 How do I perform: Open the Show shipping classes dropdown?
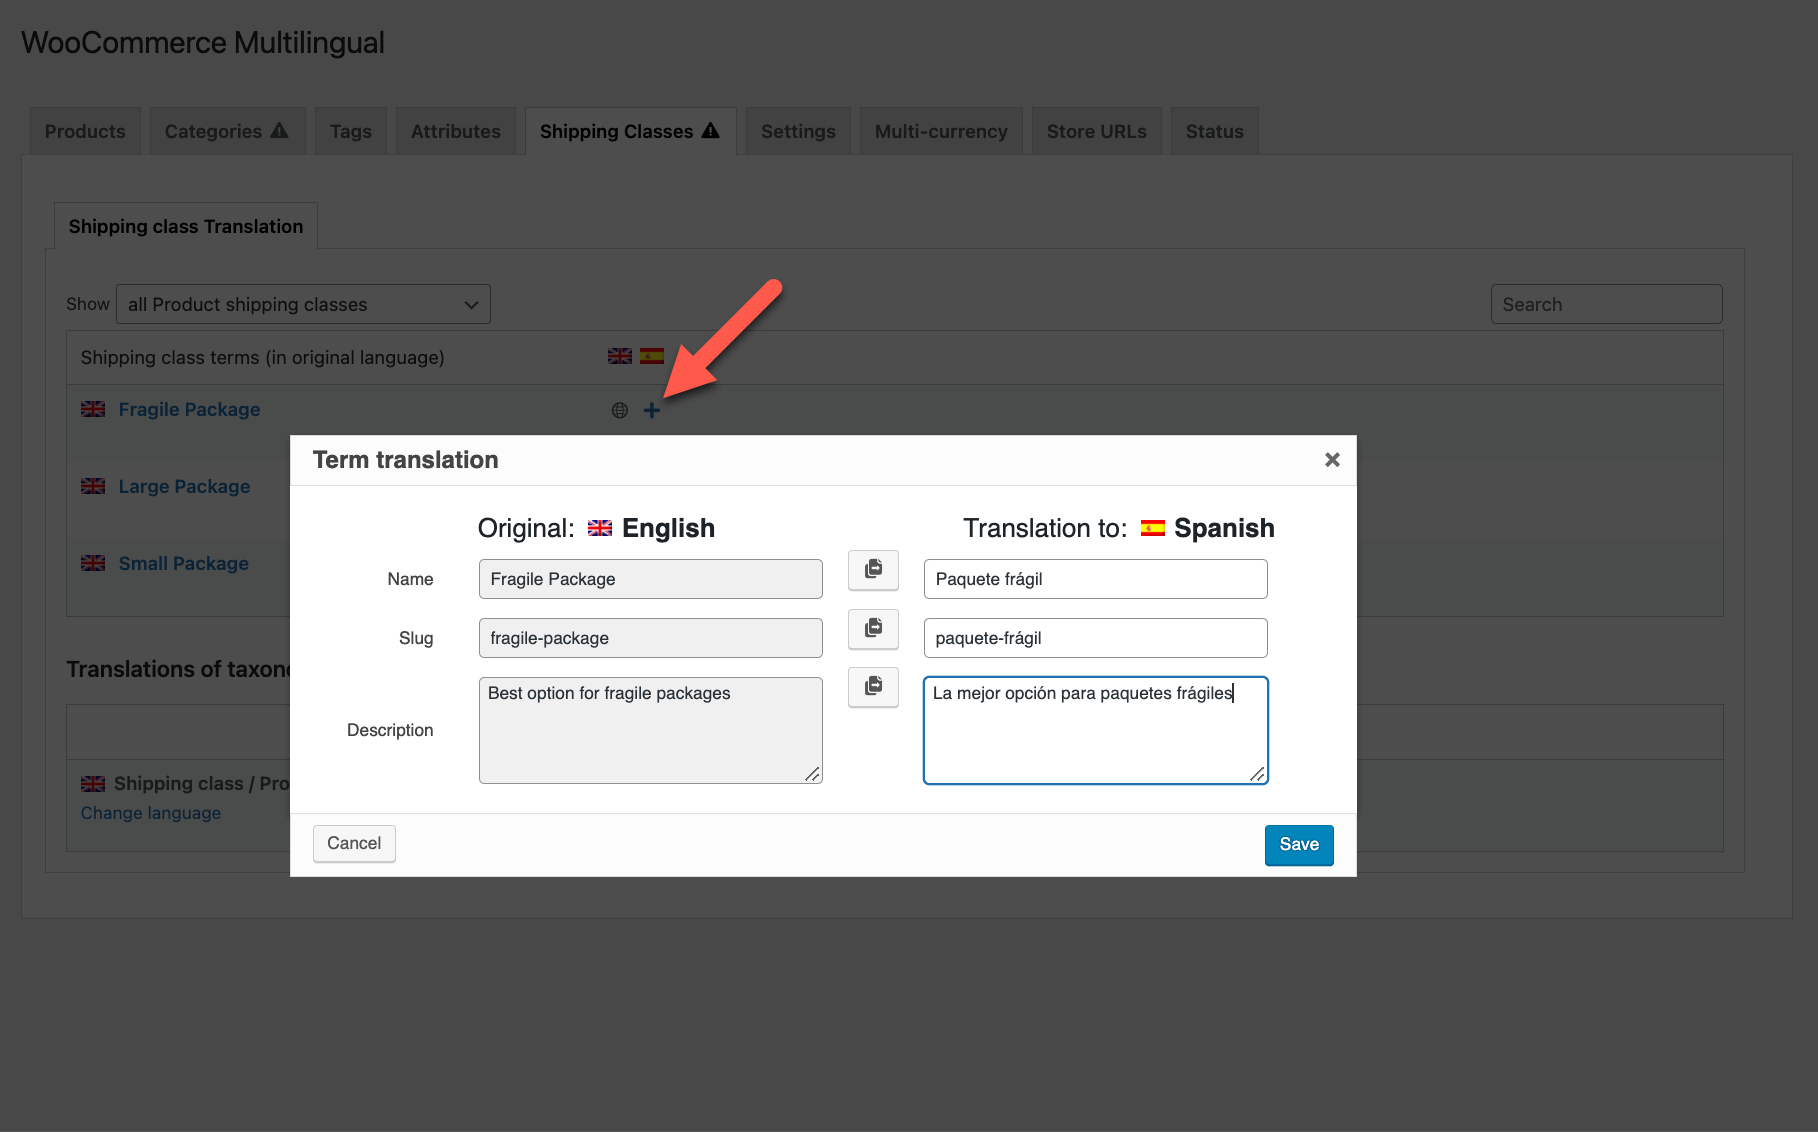point(303,304)
